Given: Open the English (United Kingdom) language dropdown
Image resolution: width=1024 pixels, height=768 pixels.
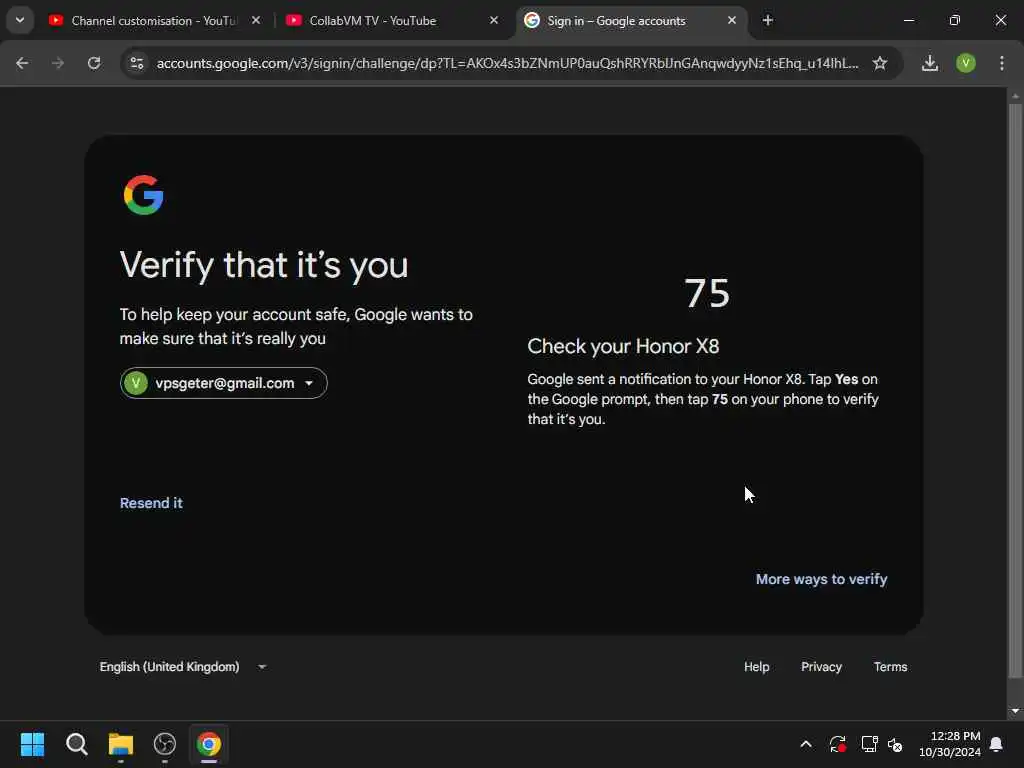Looking at the screenshot, I should [x=183, y=667].
